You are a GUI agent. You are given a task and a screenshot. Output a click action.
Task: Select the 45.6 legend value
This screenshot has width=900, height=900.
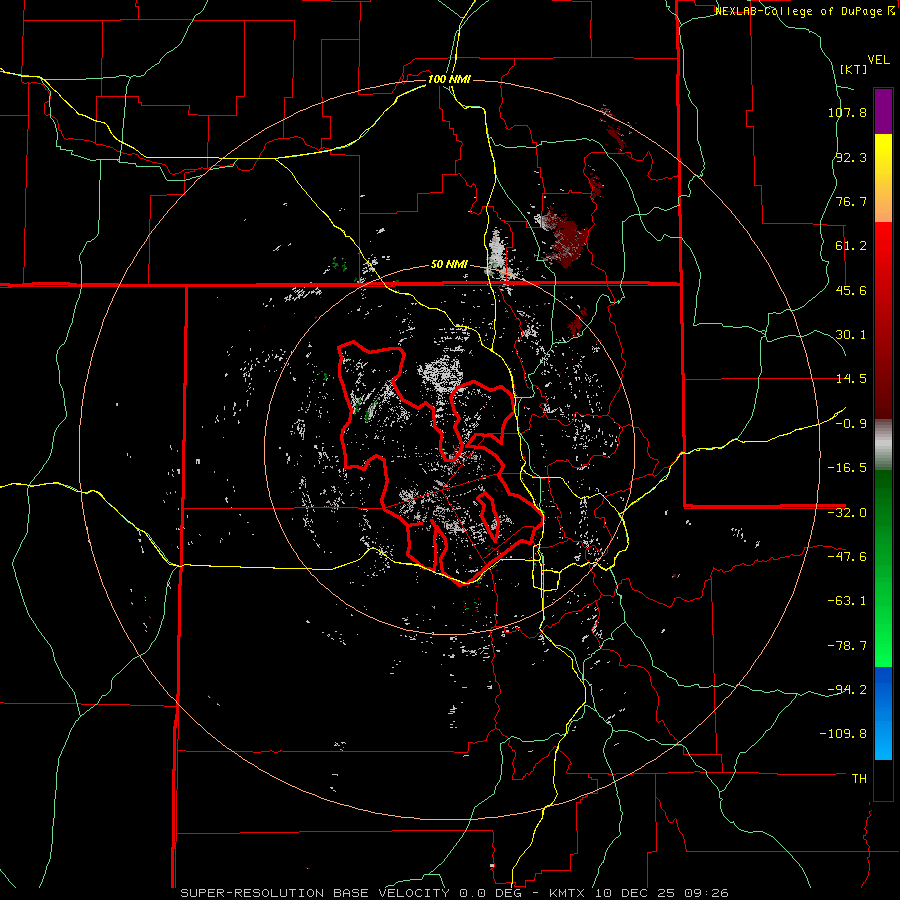tap(851, 290)
